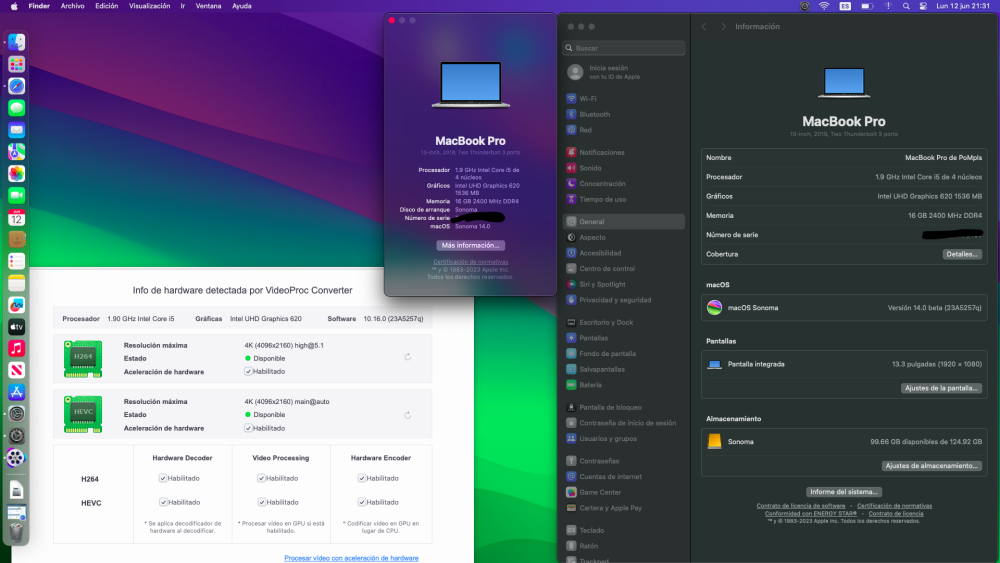Open Mail app in the Dock
The image size is (1000, 563).
pos(17,129)
